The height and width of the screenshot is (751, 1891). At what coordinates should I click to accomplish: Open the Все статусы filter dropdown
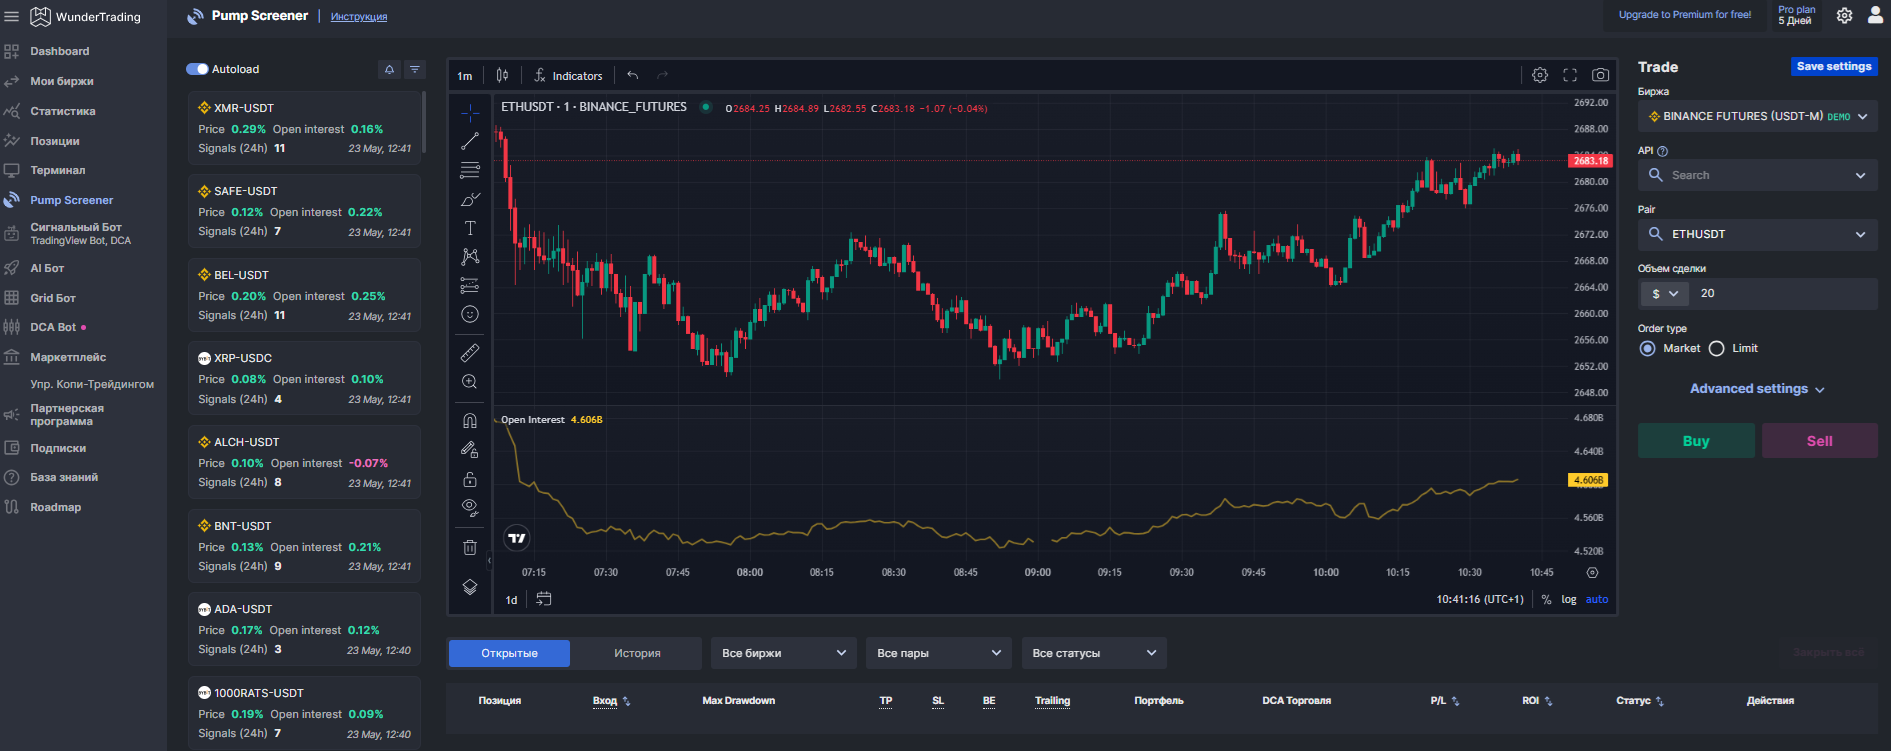pos(1094,653)
